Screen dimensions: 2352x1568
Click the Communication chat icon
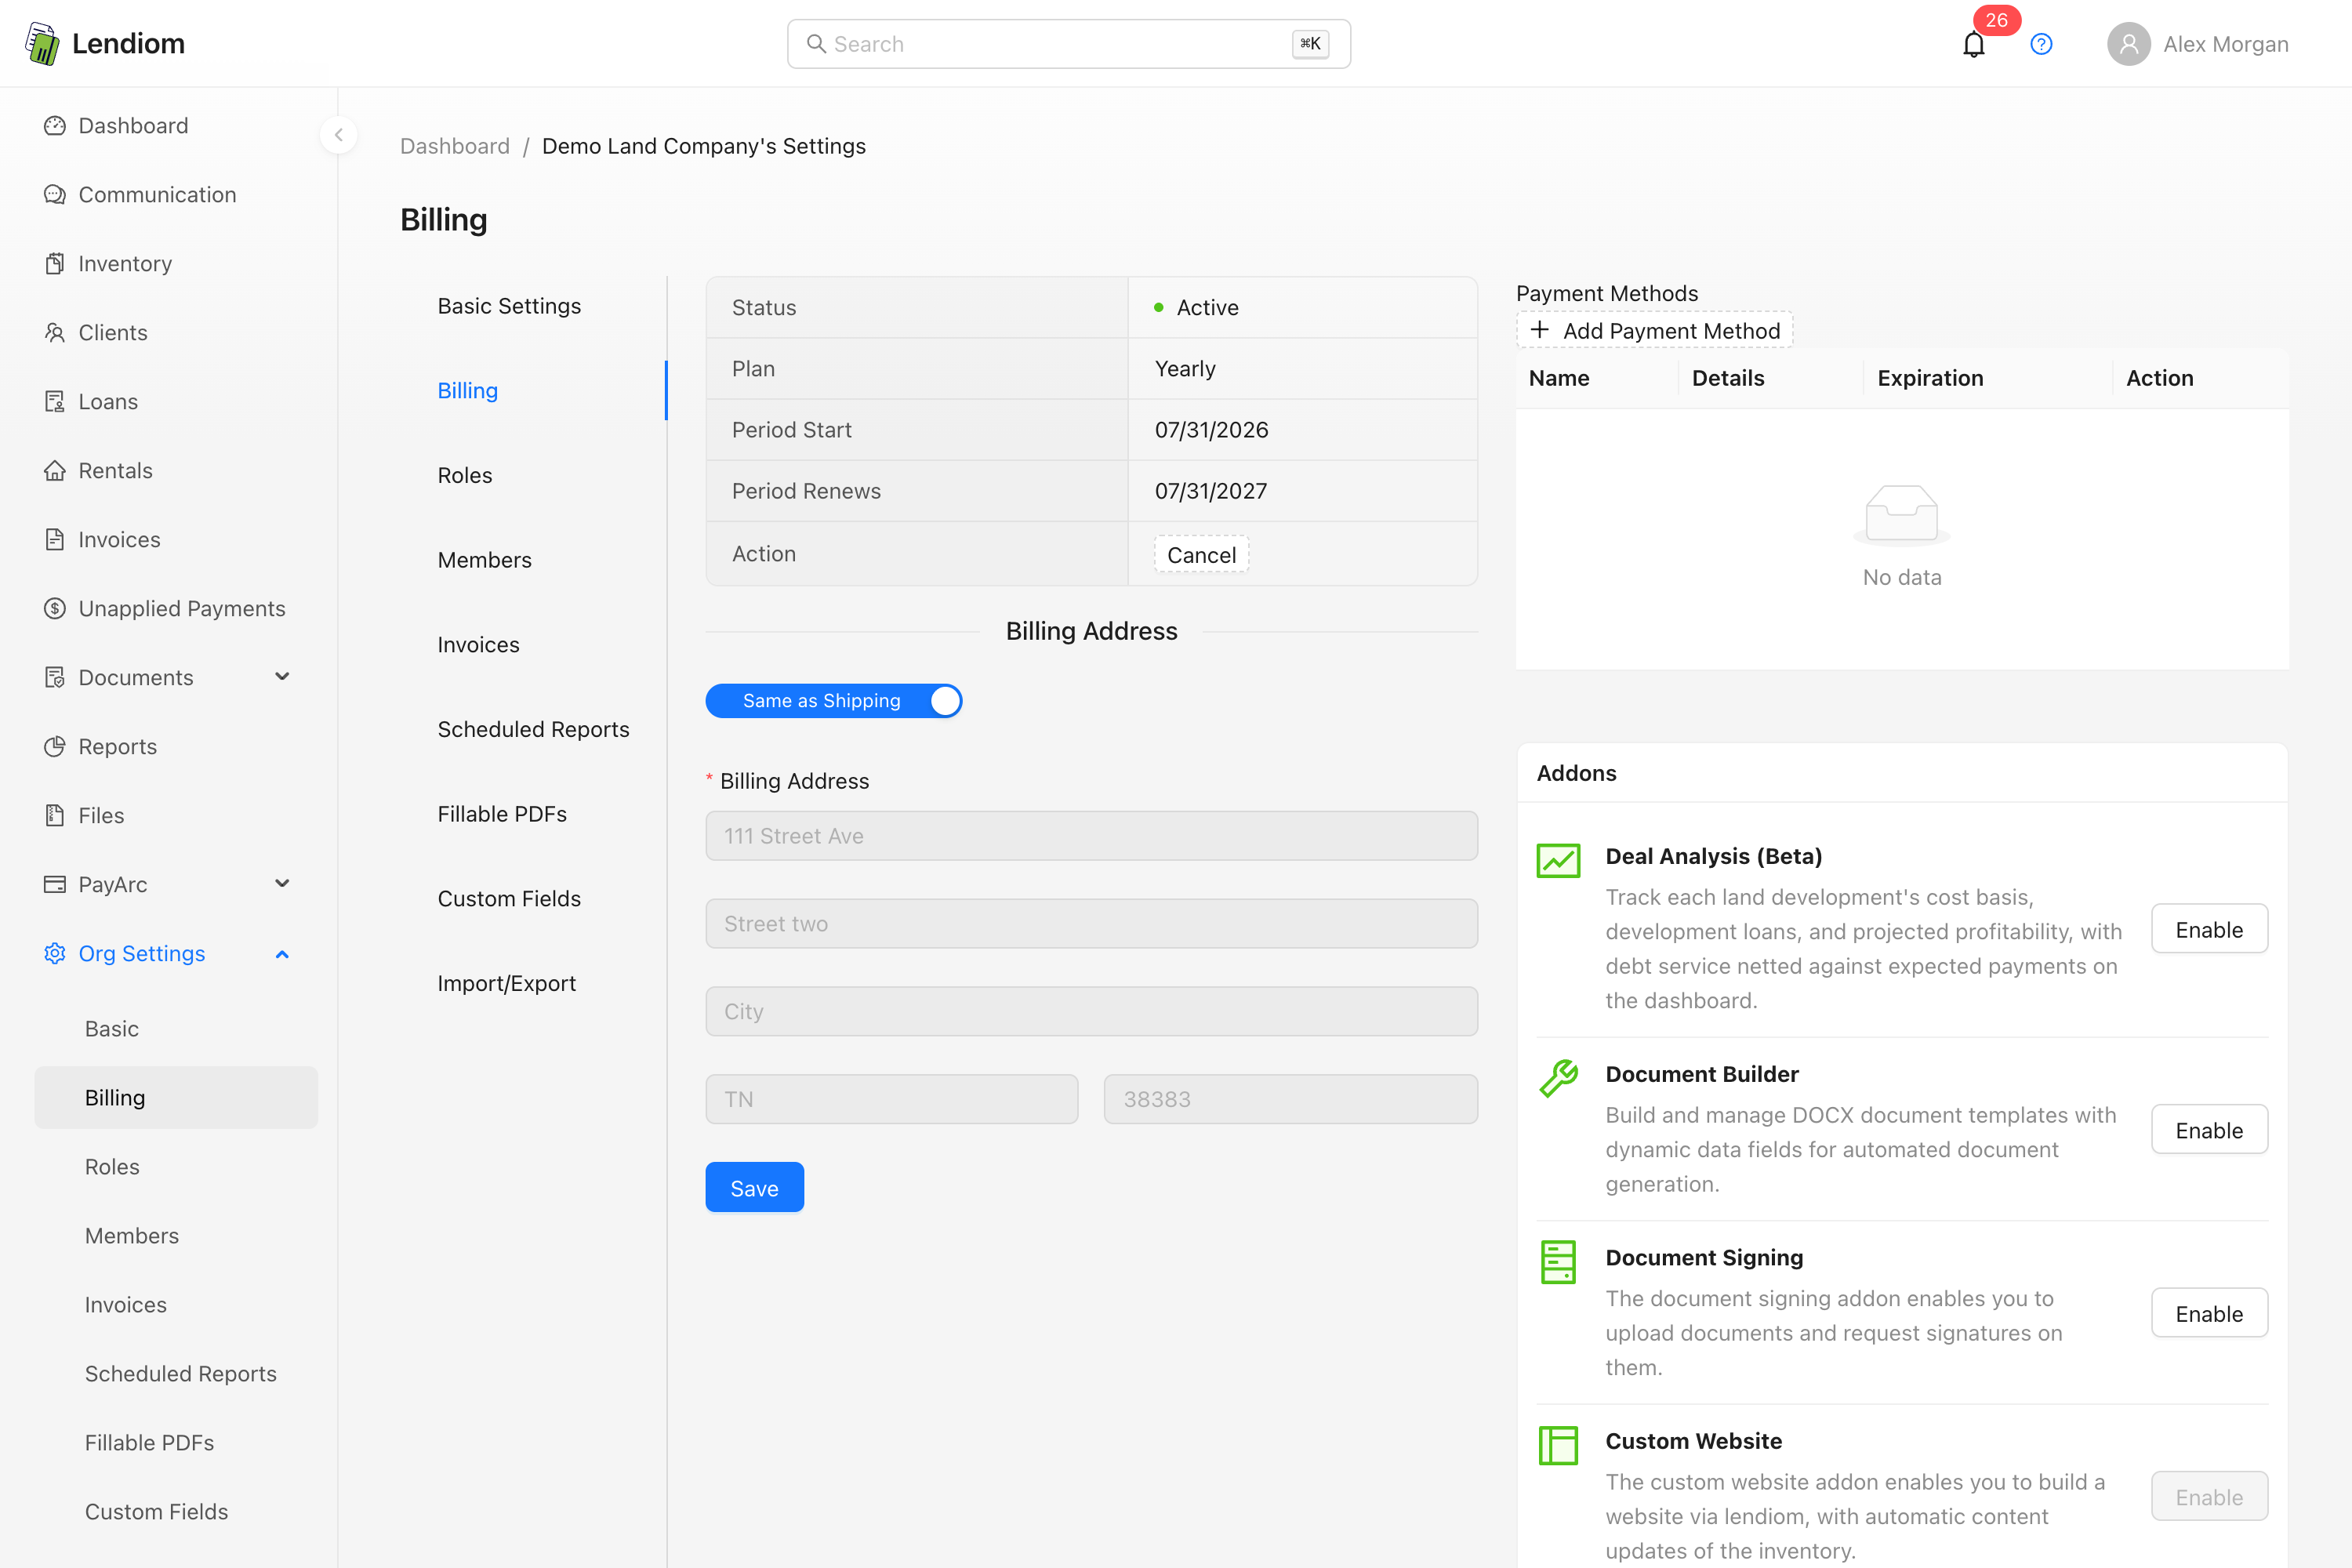(x=55, y=194)
